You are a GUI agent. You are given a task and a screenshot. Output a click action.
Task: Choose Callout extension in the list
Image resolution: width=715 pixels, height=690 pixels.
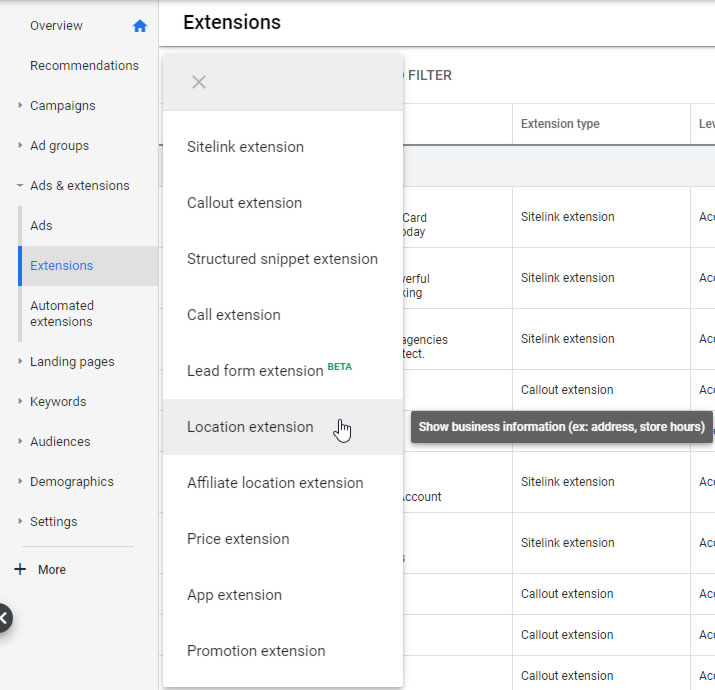244,203
